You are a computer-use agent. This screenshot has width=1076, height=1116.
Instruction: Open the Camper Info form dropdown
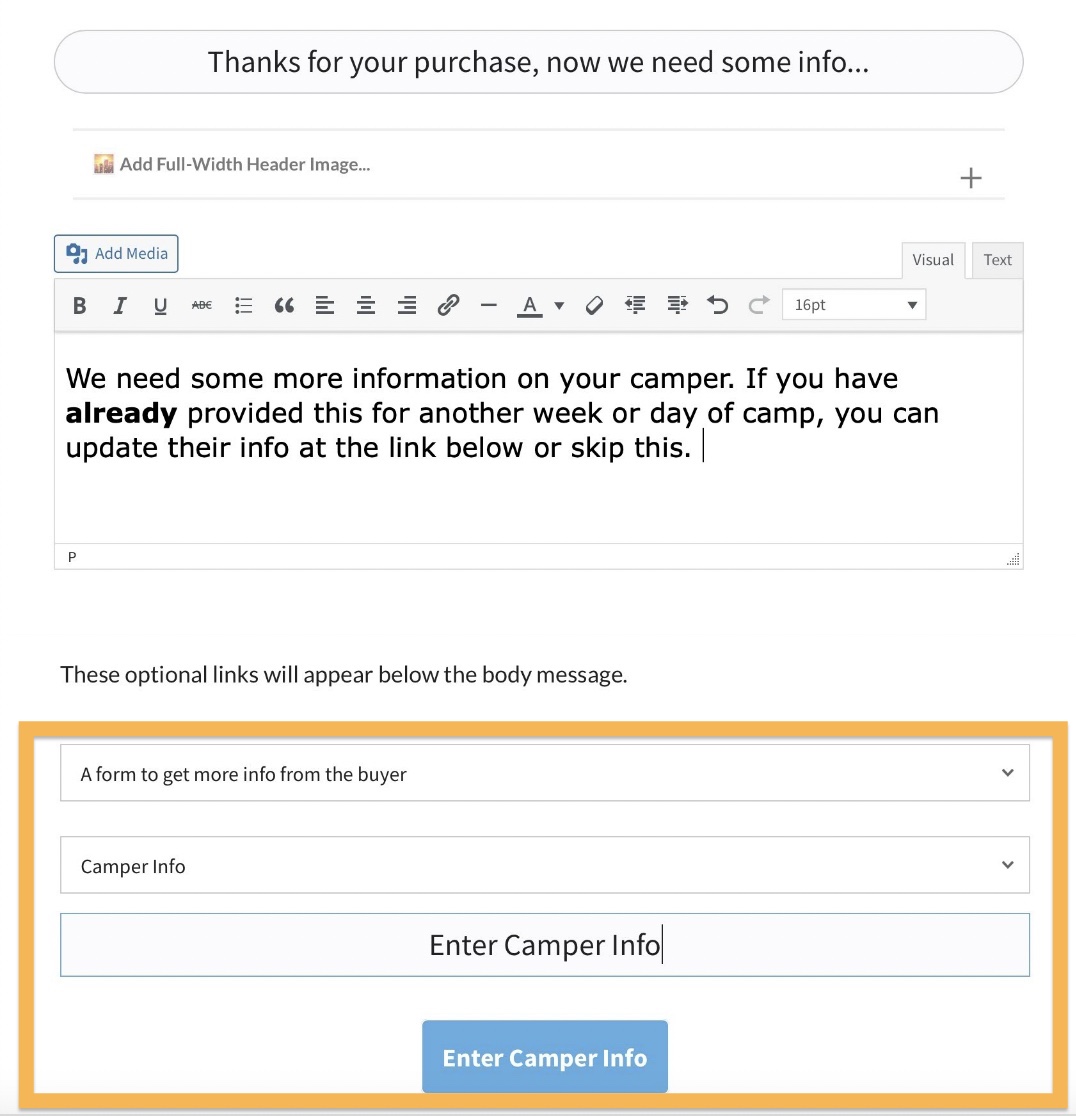(545, 865)
